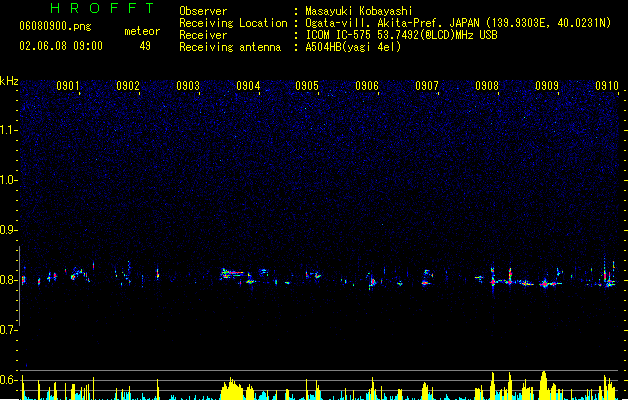Image resolution: width=629 pixels, height=400 pixels.
Task: Click the 0.8 kHz axis label
Action: coord(8,280)
